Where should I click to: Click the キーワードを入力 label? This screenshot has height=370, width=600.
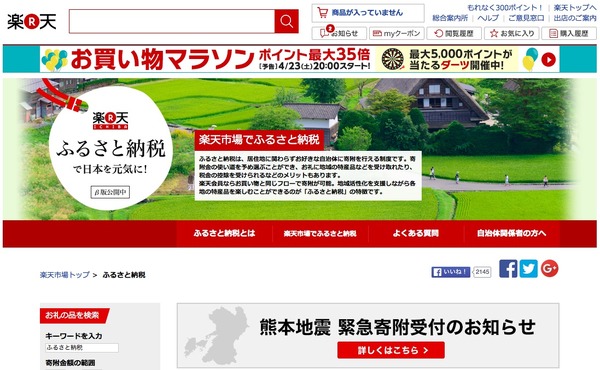[73, 336]
